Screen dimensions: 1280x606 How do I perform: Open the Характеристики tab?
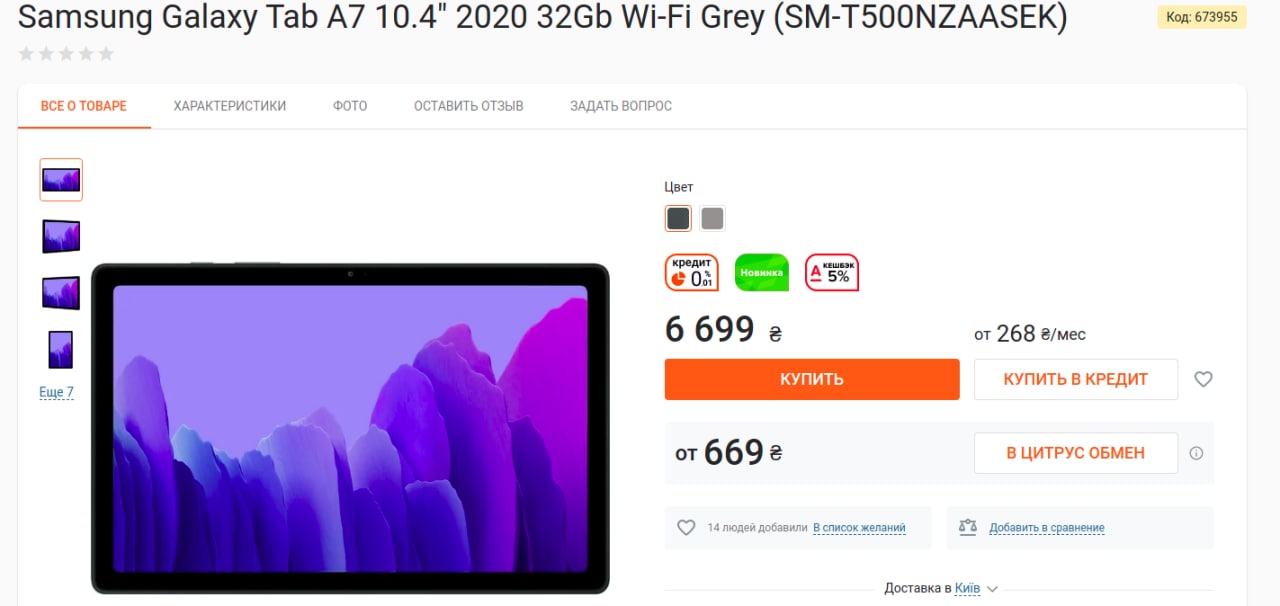230,106
